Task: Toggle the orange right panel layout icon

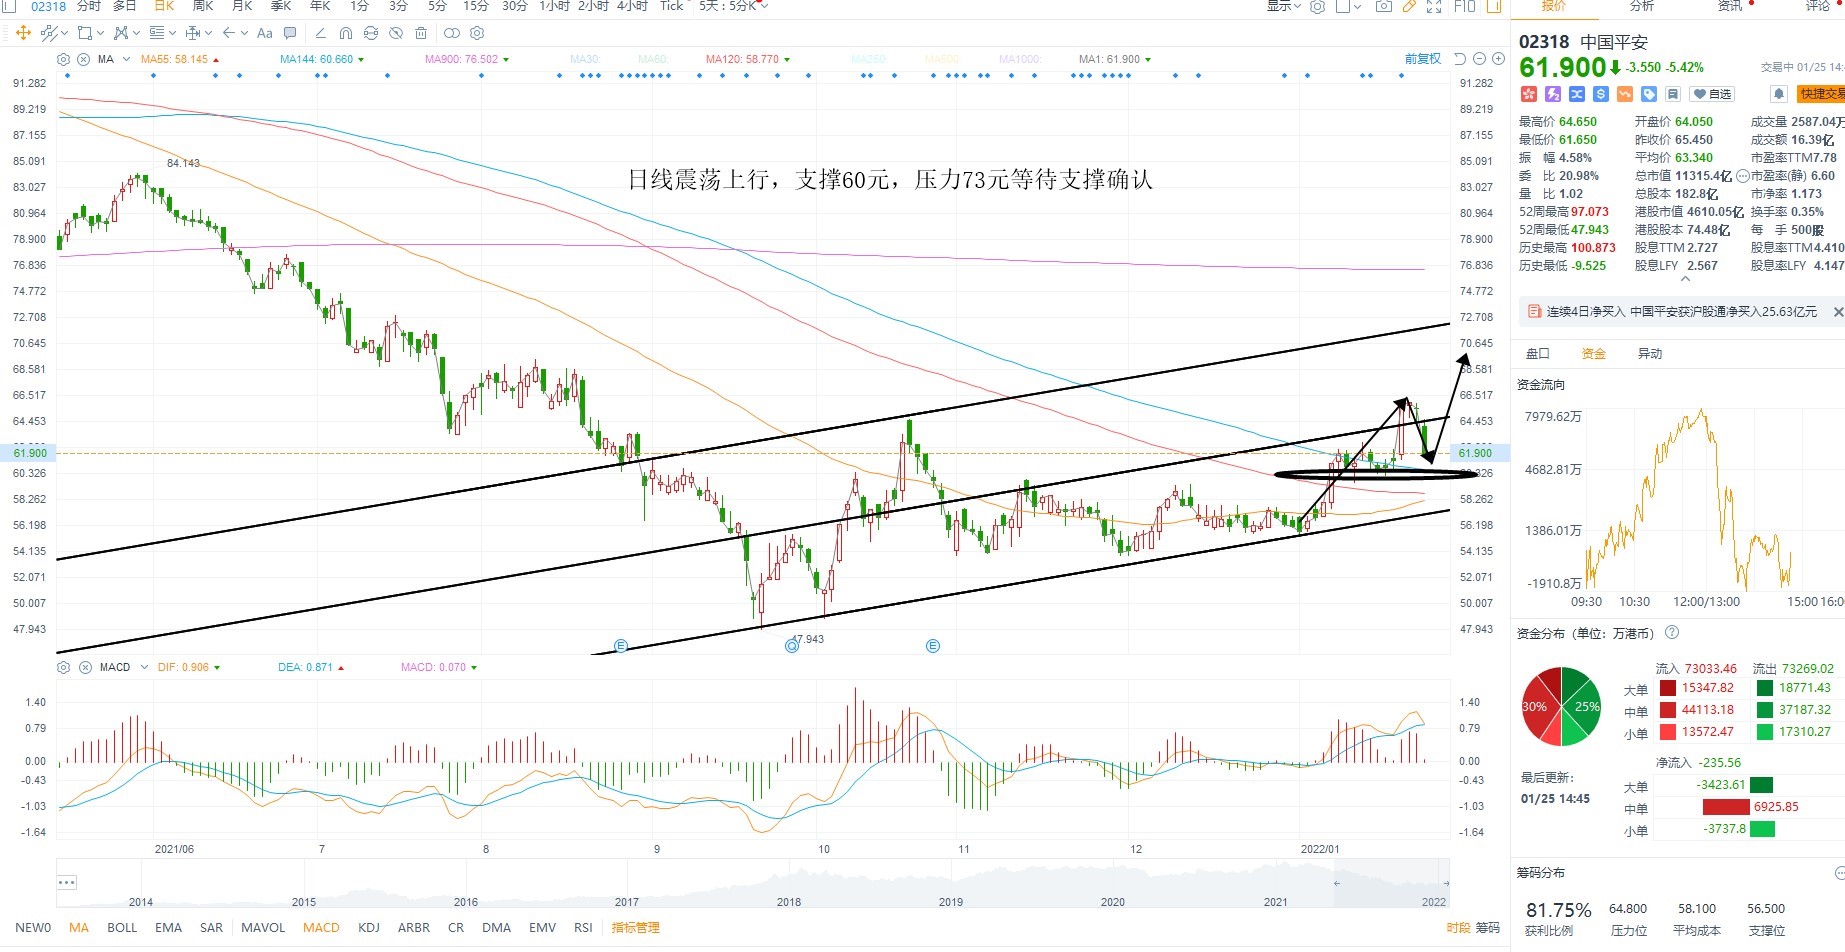Action: click(x=1494, y=6)
